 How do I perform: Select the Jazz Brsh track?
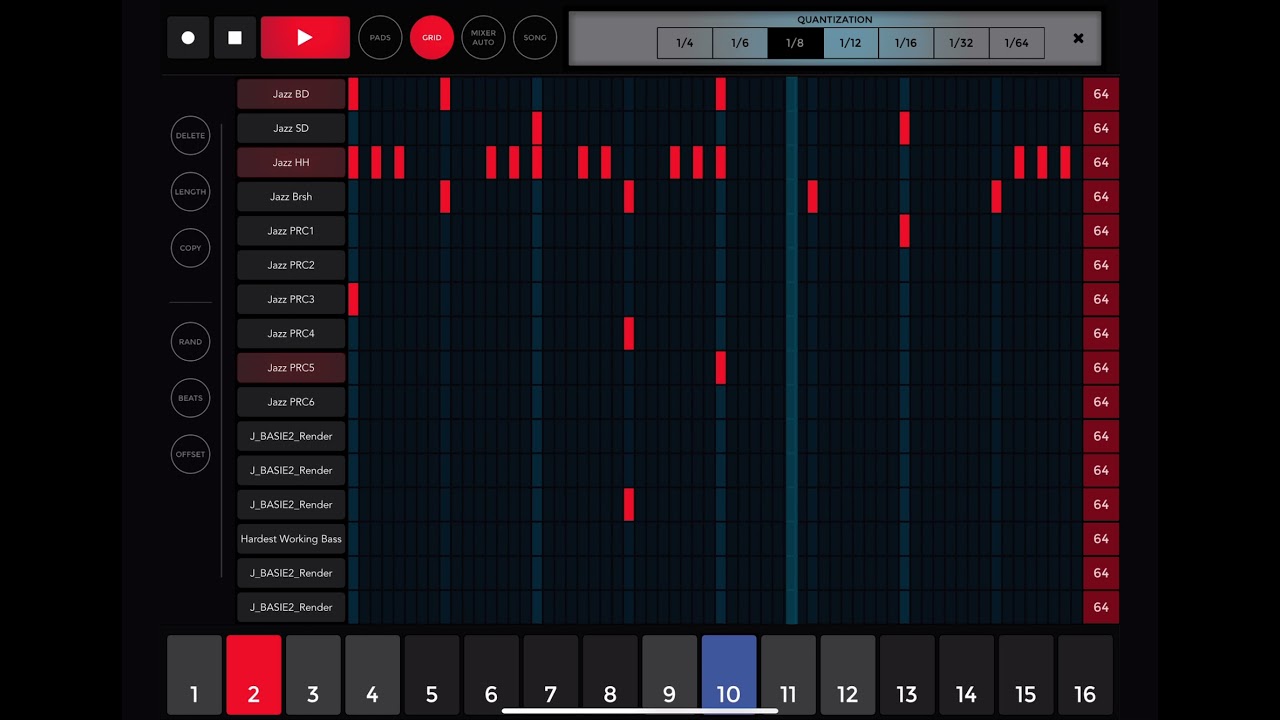(291, 197)
